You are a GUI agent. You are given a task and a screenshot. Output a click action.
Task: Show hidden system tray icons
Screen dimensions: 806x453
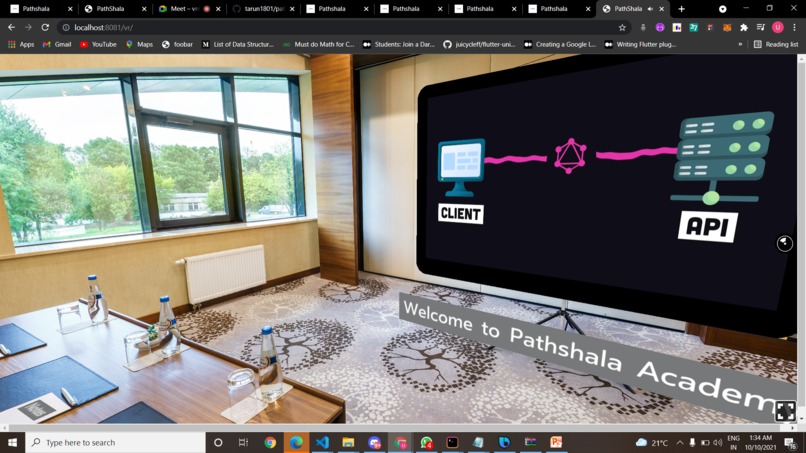[680, 442]
